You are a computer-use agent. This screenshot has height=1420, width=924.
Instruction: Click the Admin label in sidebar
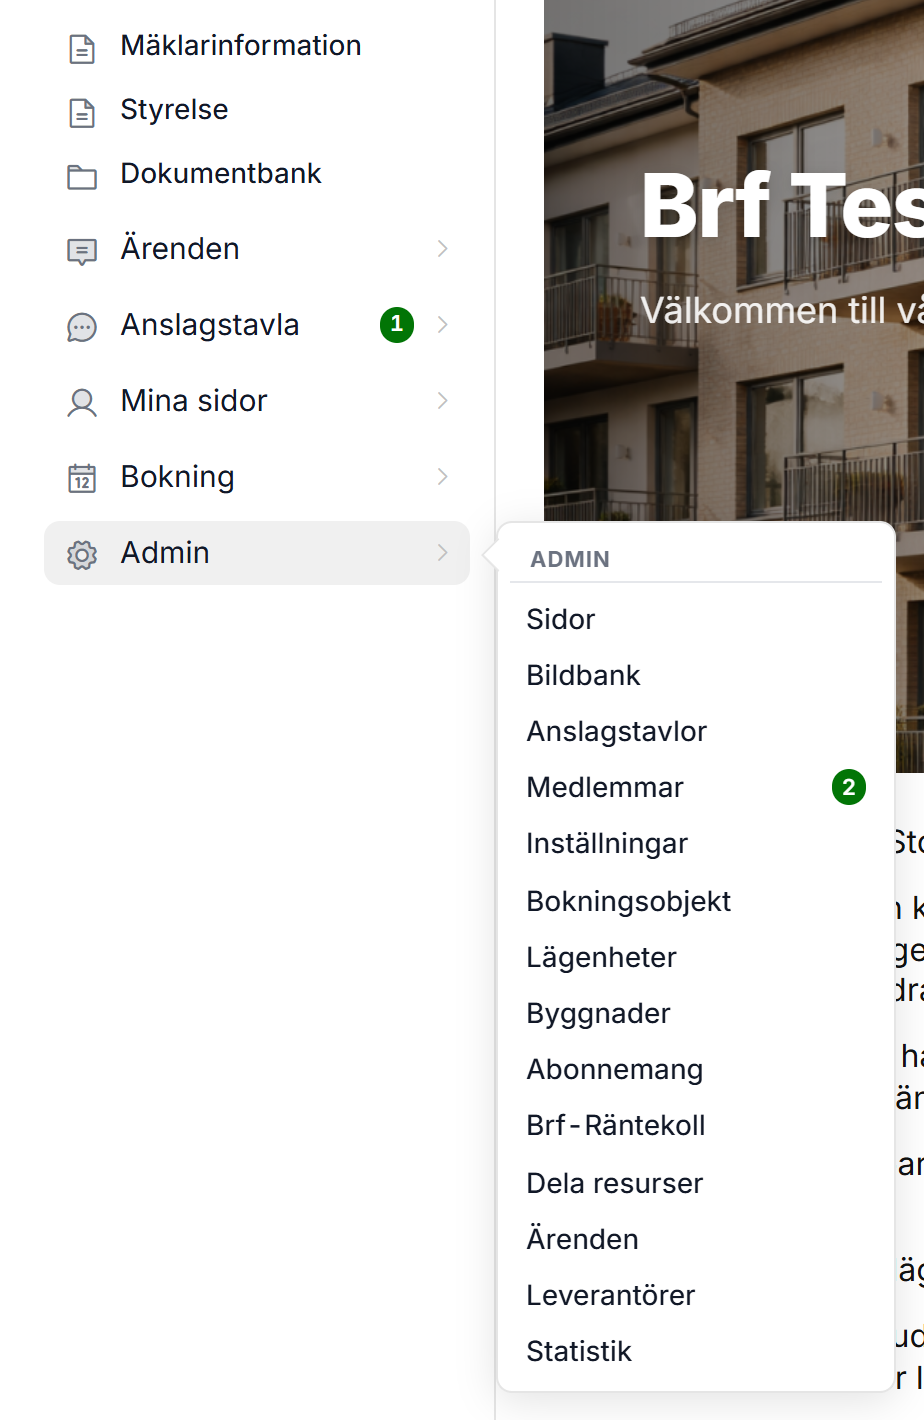[x=166, y=553]
